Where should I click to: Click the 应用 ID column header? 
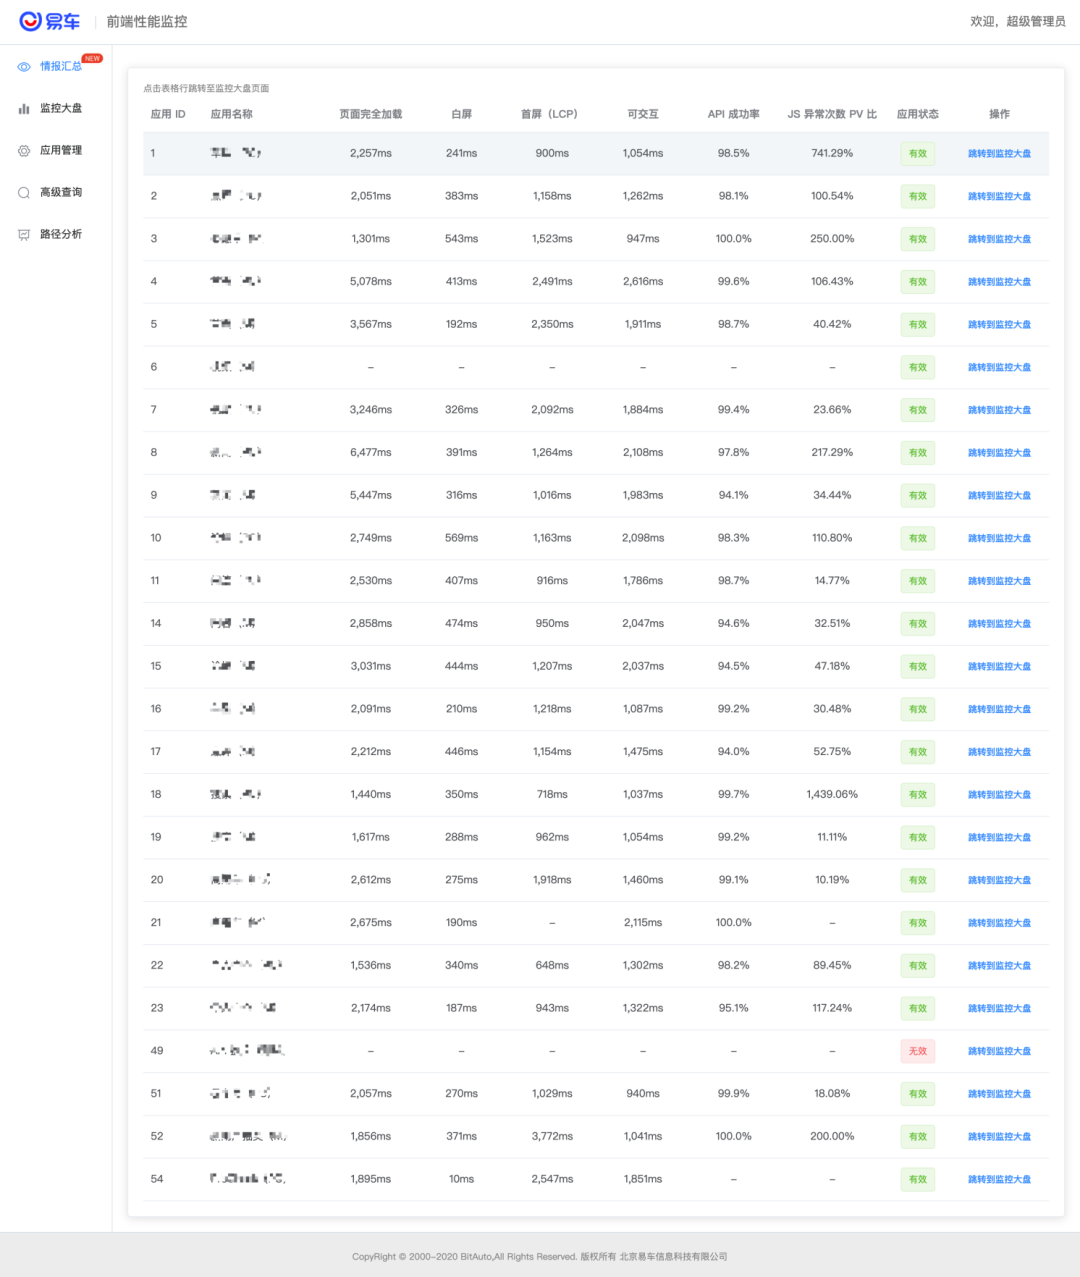pos(168,114)
